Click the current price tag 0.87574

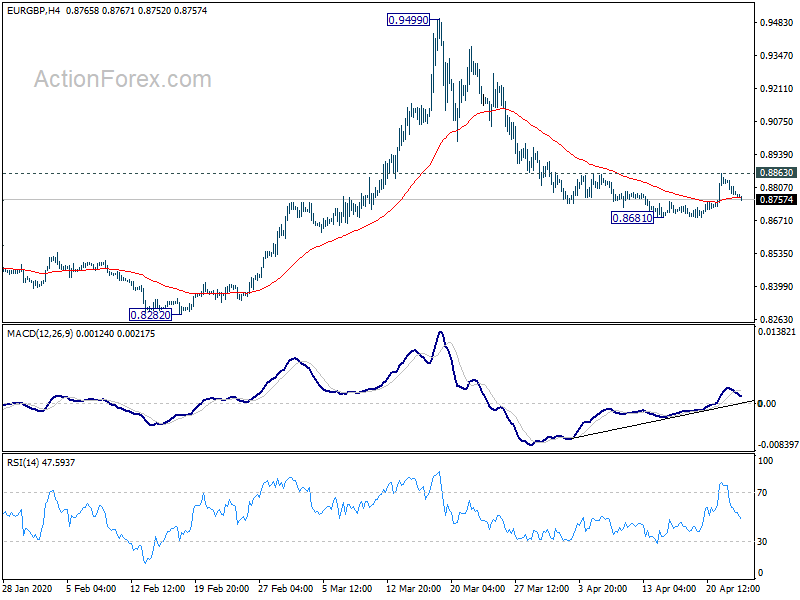point(777,199)
